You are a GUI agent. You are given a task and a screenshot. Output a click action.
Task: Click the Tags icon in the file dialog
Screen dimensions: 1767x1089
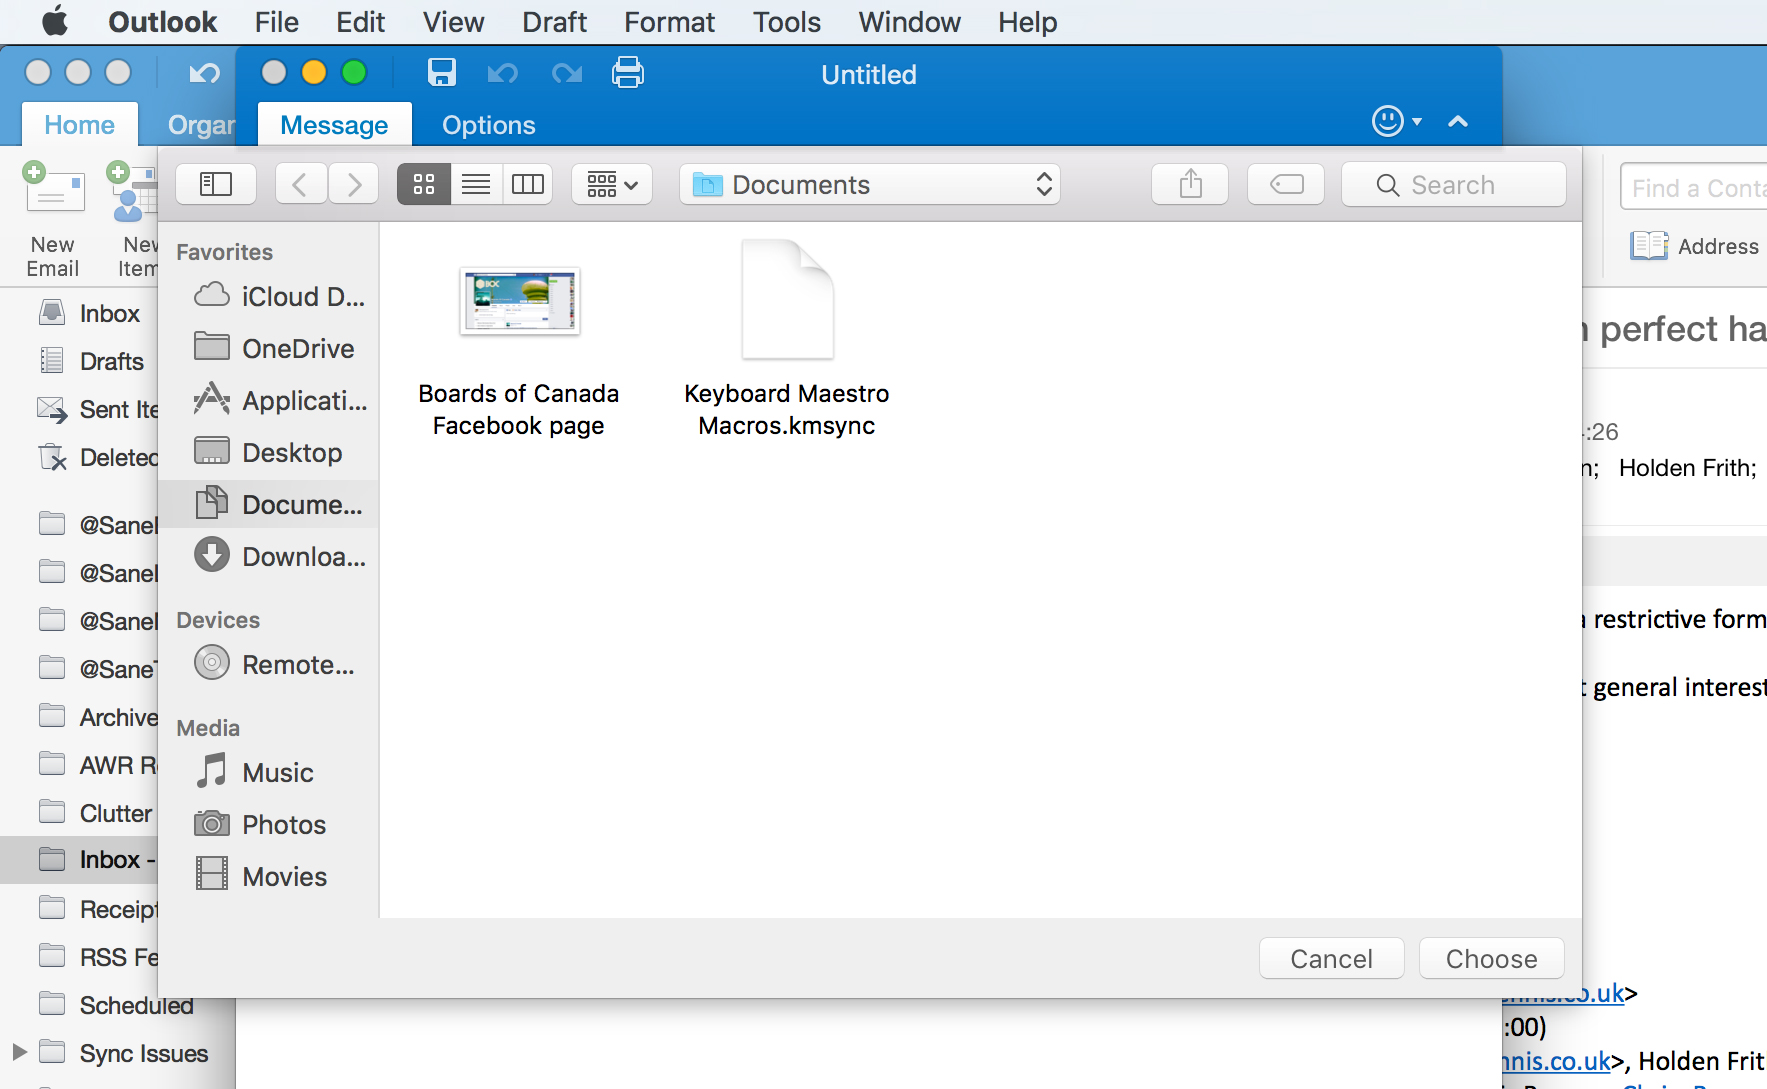coord(1285,184)
